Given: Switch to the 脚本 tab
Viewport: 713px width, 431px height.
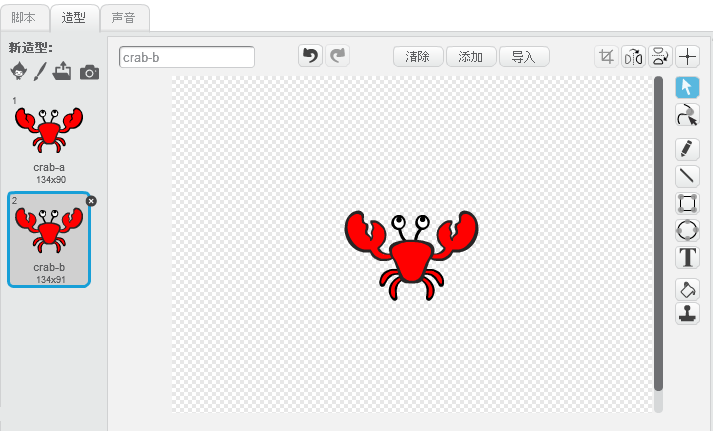Looking at the screenshot, I should pos(23,18).
